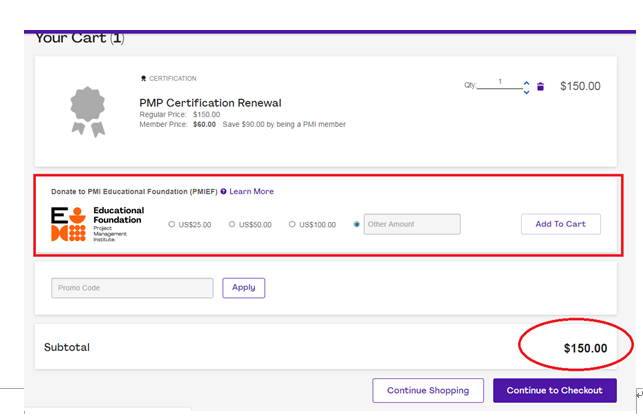Image resolution: width=643 pixels, height=418 pixels.
Task: Click the Qty quantity input field
Action: pyautogui.click(x=500, y=84)
